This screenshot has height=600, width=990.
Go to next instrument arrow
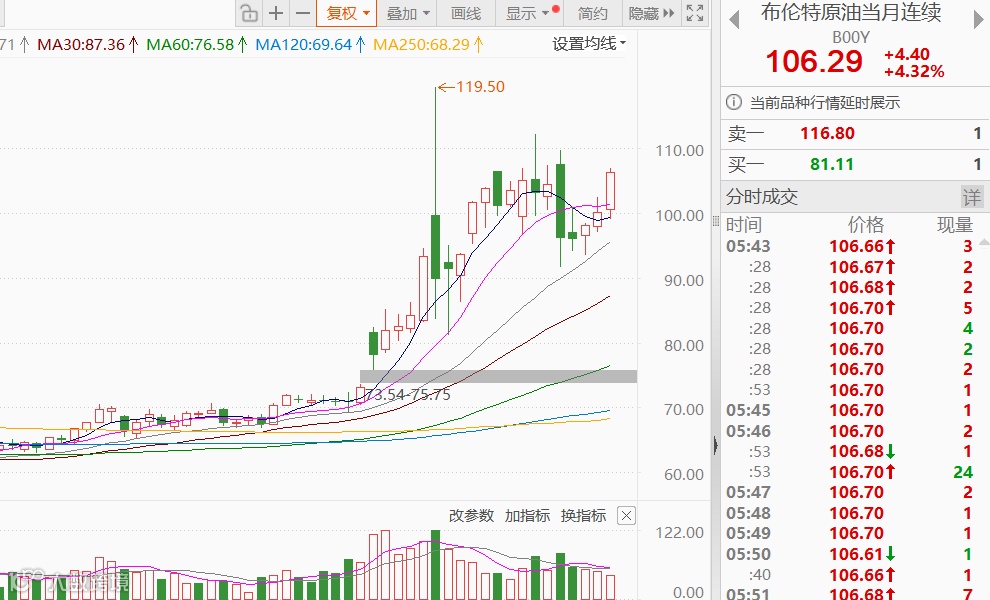(x=979, y=20)
